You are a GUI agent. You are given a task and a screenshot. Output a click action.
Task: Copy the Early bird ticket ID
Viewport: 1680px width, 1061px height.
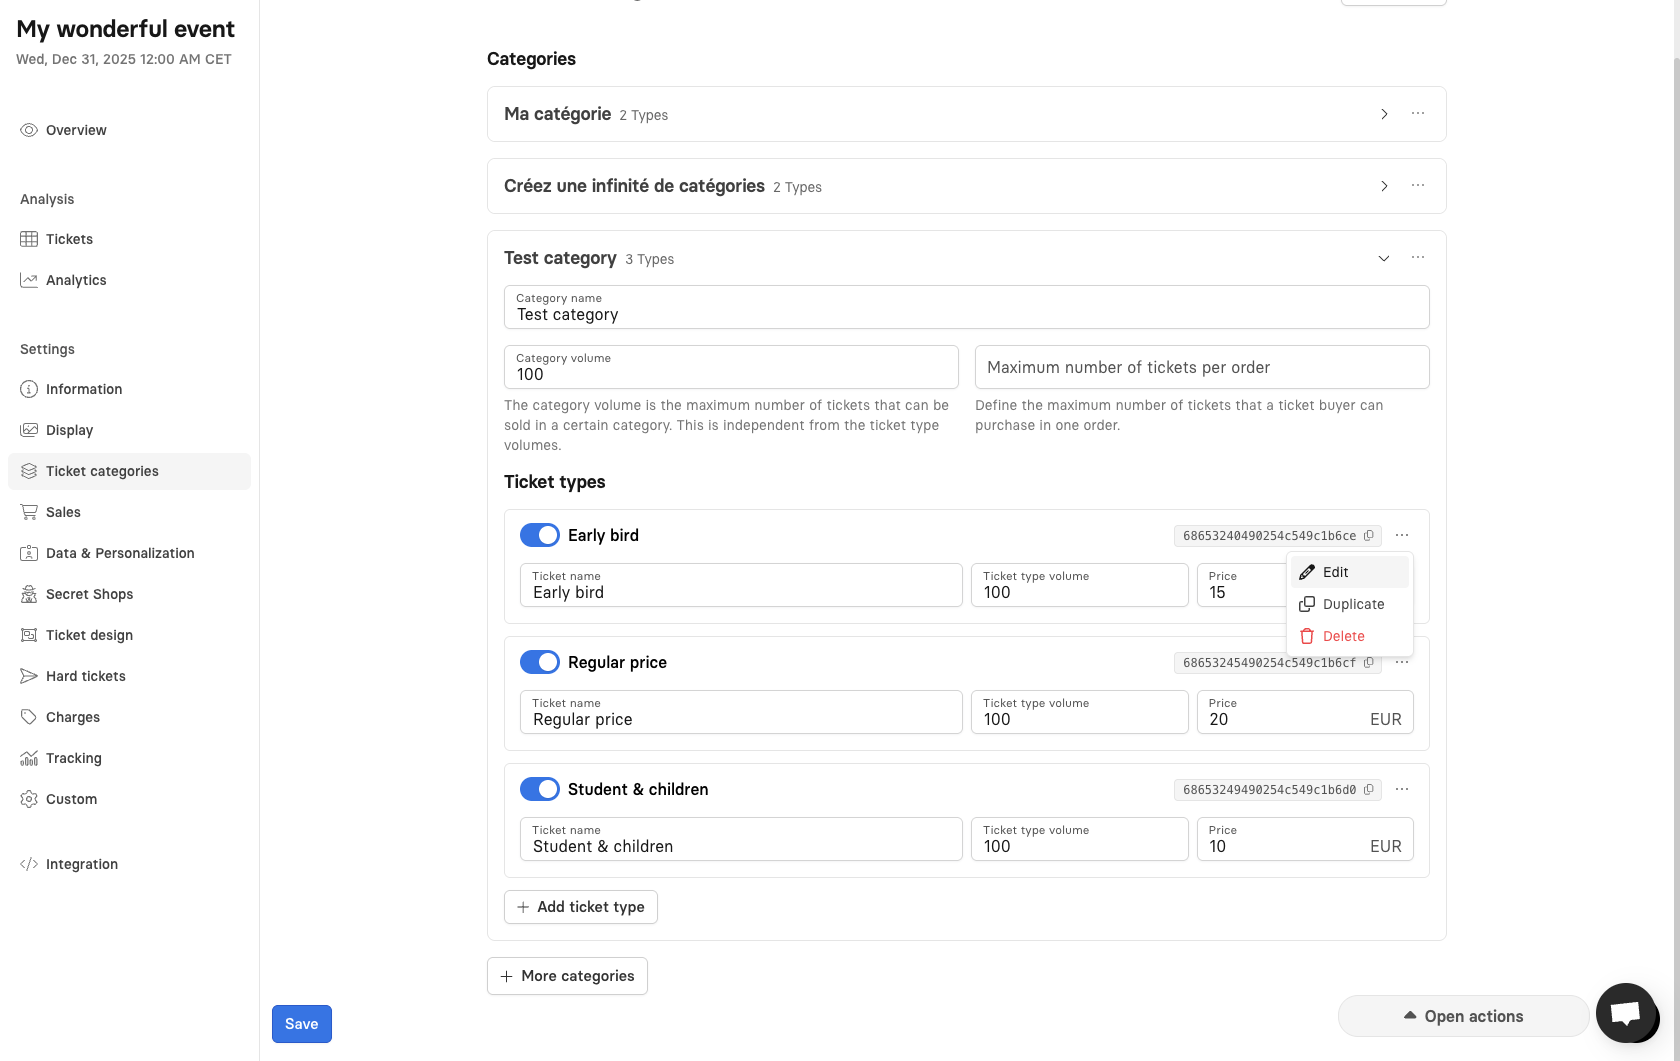1369,536
